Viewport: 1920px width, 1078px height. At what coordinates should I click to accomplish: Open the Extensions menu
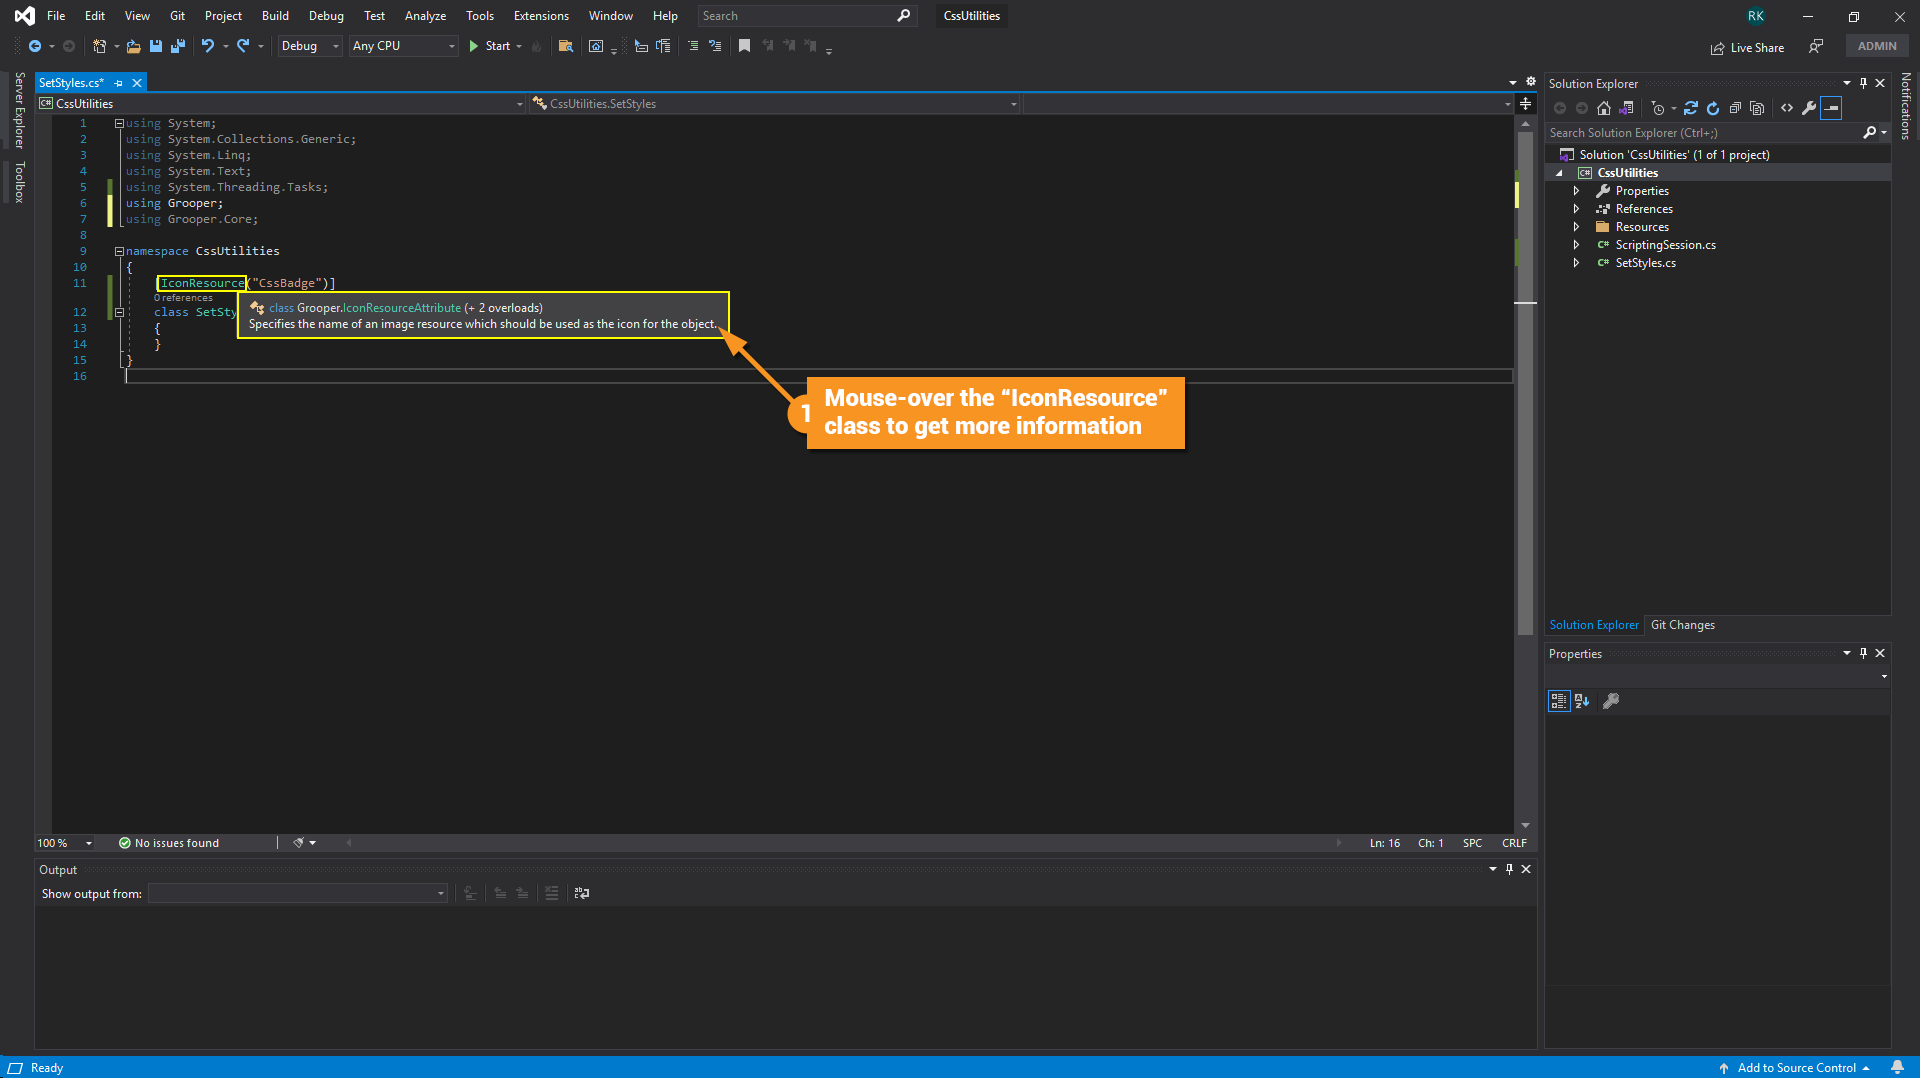(540, 16)
